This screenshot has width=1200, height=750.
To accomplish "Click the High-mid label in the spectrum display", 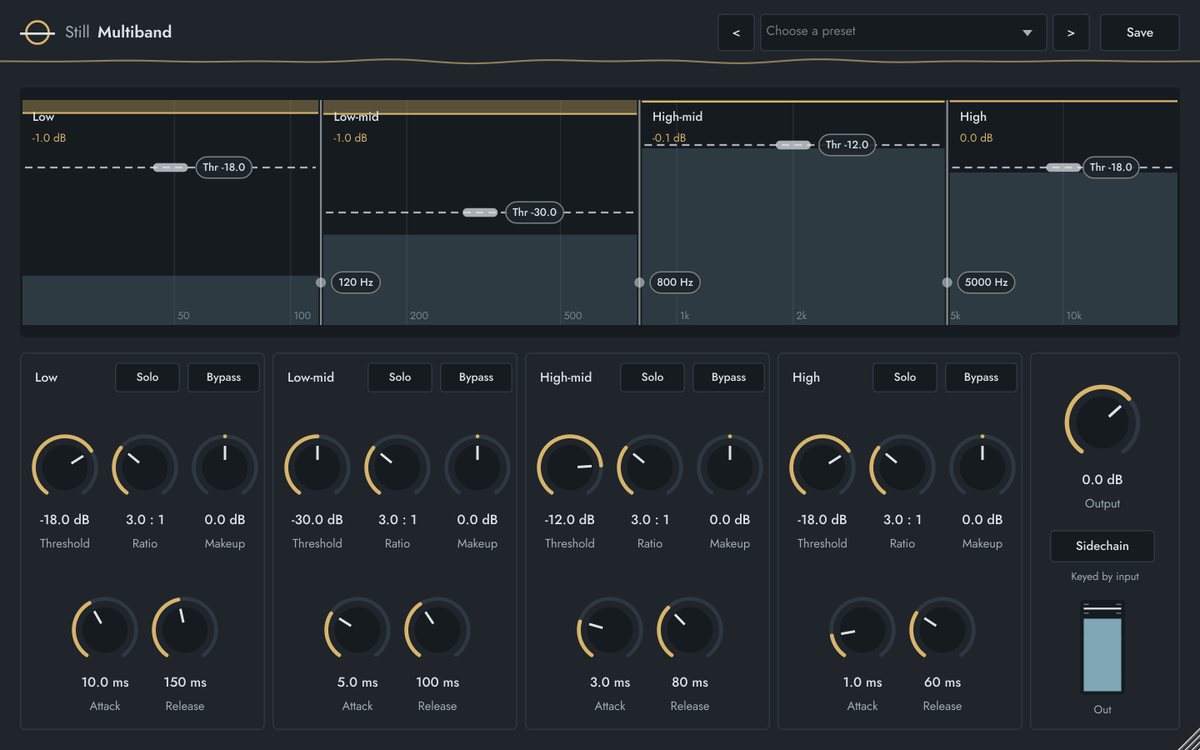I will point(677,117).
